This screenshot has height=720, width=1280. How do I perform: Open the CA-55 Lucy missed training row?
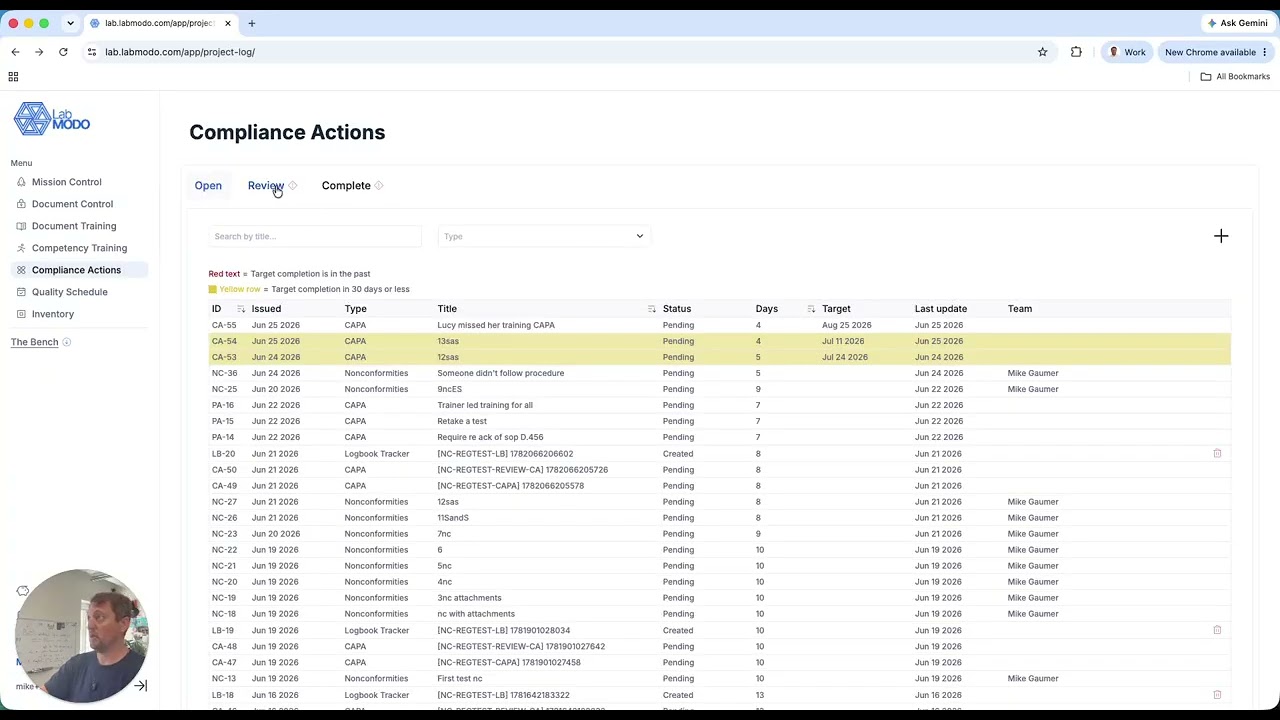(x=720, y=325)
